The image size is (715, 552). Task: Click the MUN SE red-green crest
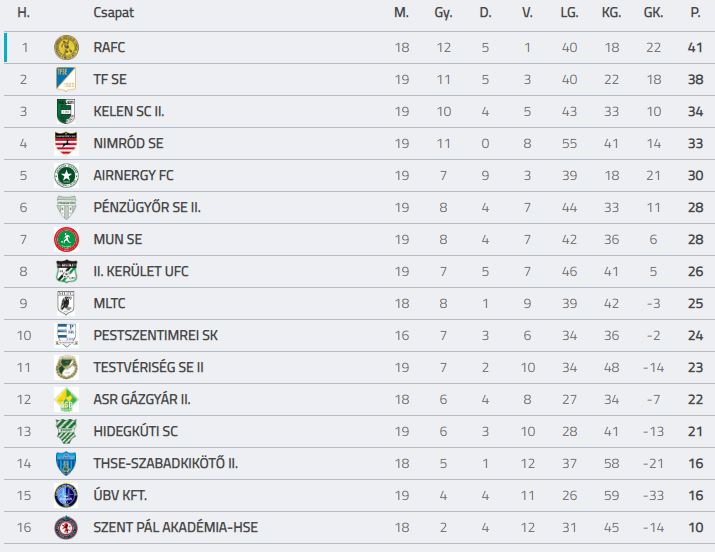[66, 239]
